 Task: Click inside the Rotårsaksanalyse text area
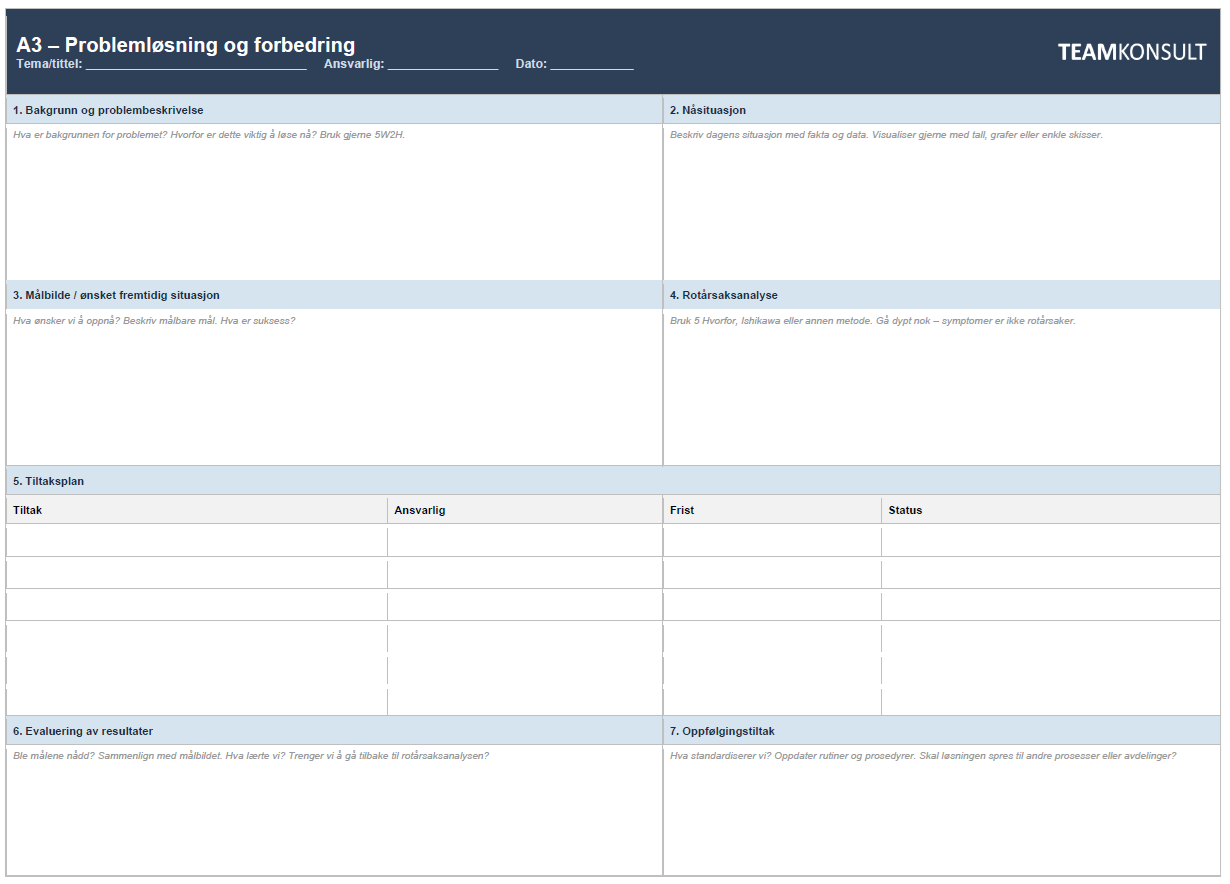pos(940,395)
